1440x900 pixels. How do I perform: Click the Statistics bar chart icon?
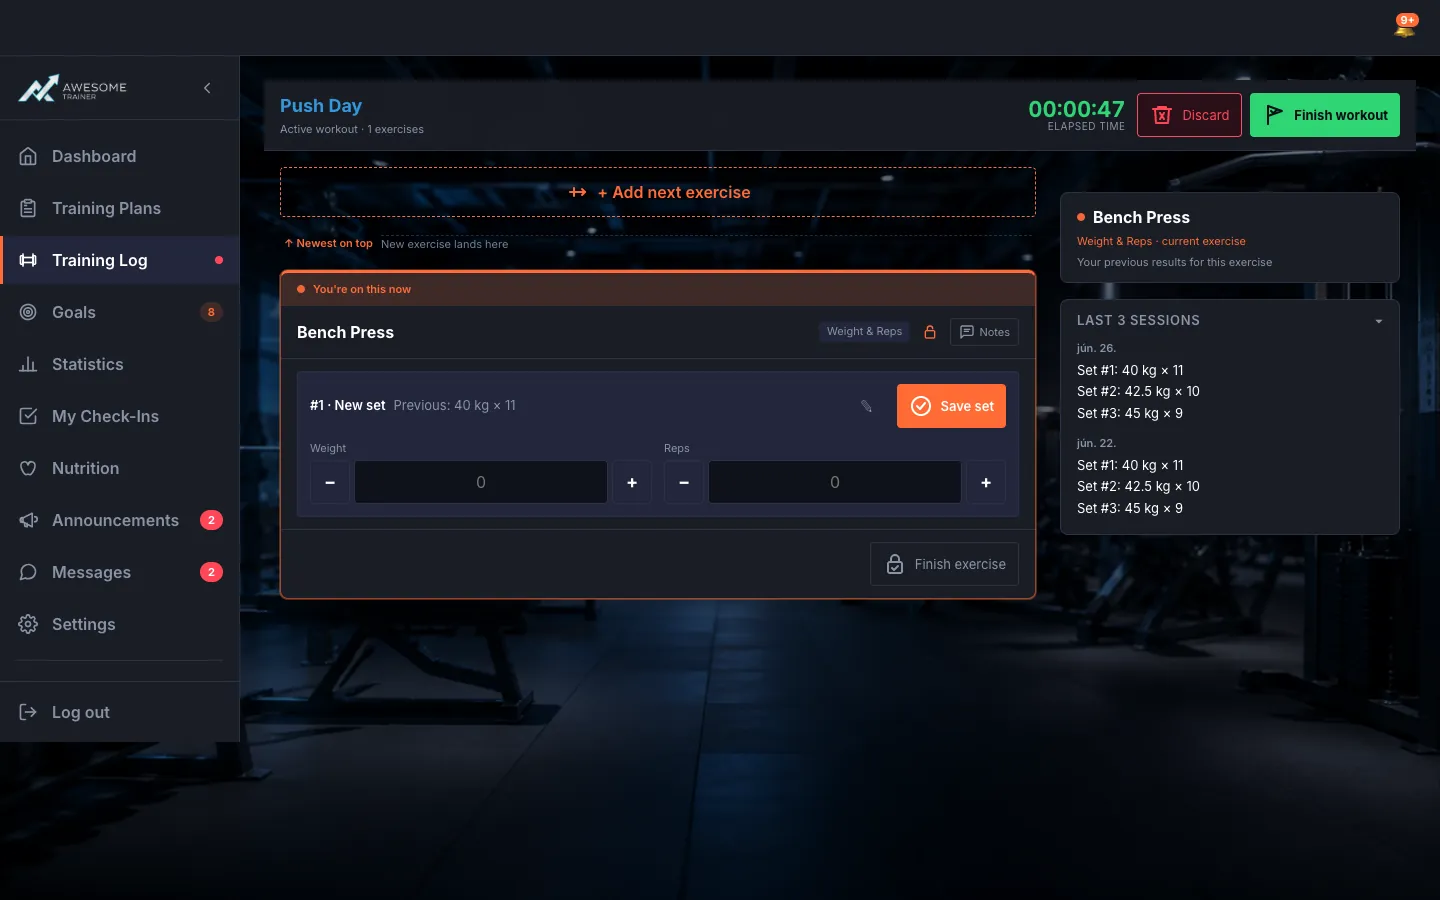pyautogui.click(x=28, y=364)
